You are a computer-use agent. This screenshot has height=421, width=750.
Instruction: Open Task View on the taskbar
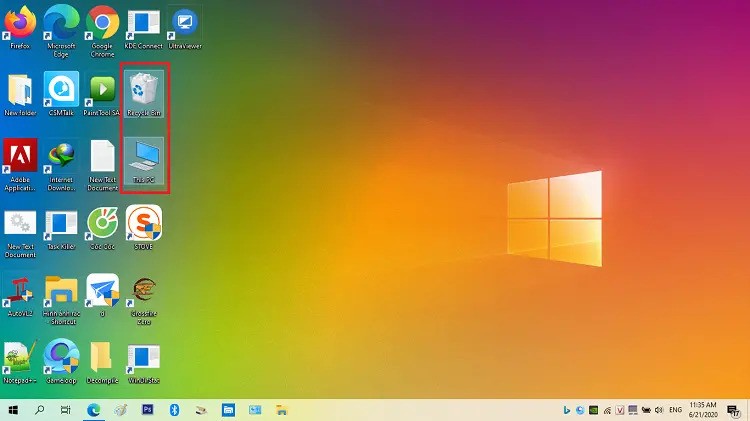coord(66,410)
